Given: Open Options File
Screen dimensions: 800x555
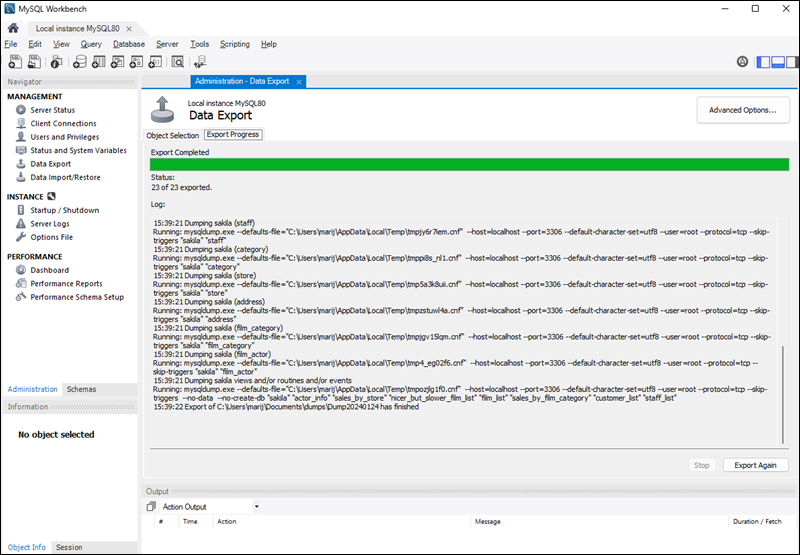Looking at the screenshot, I should pos(51,237).
